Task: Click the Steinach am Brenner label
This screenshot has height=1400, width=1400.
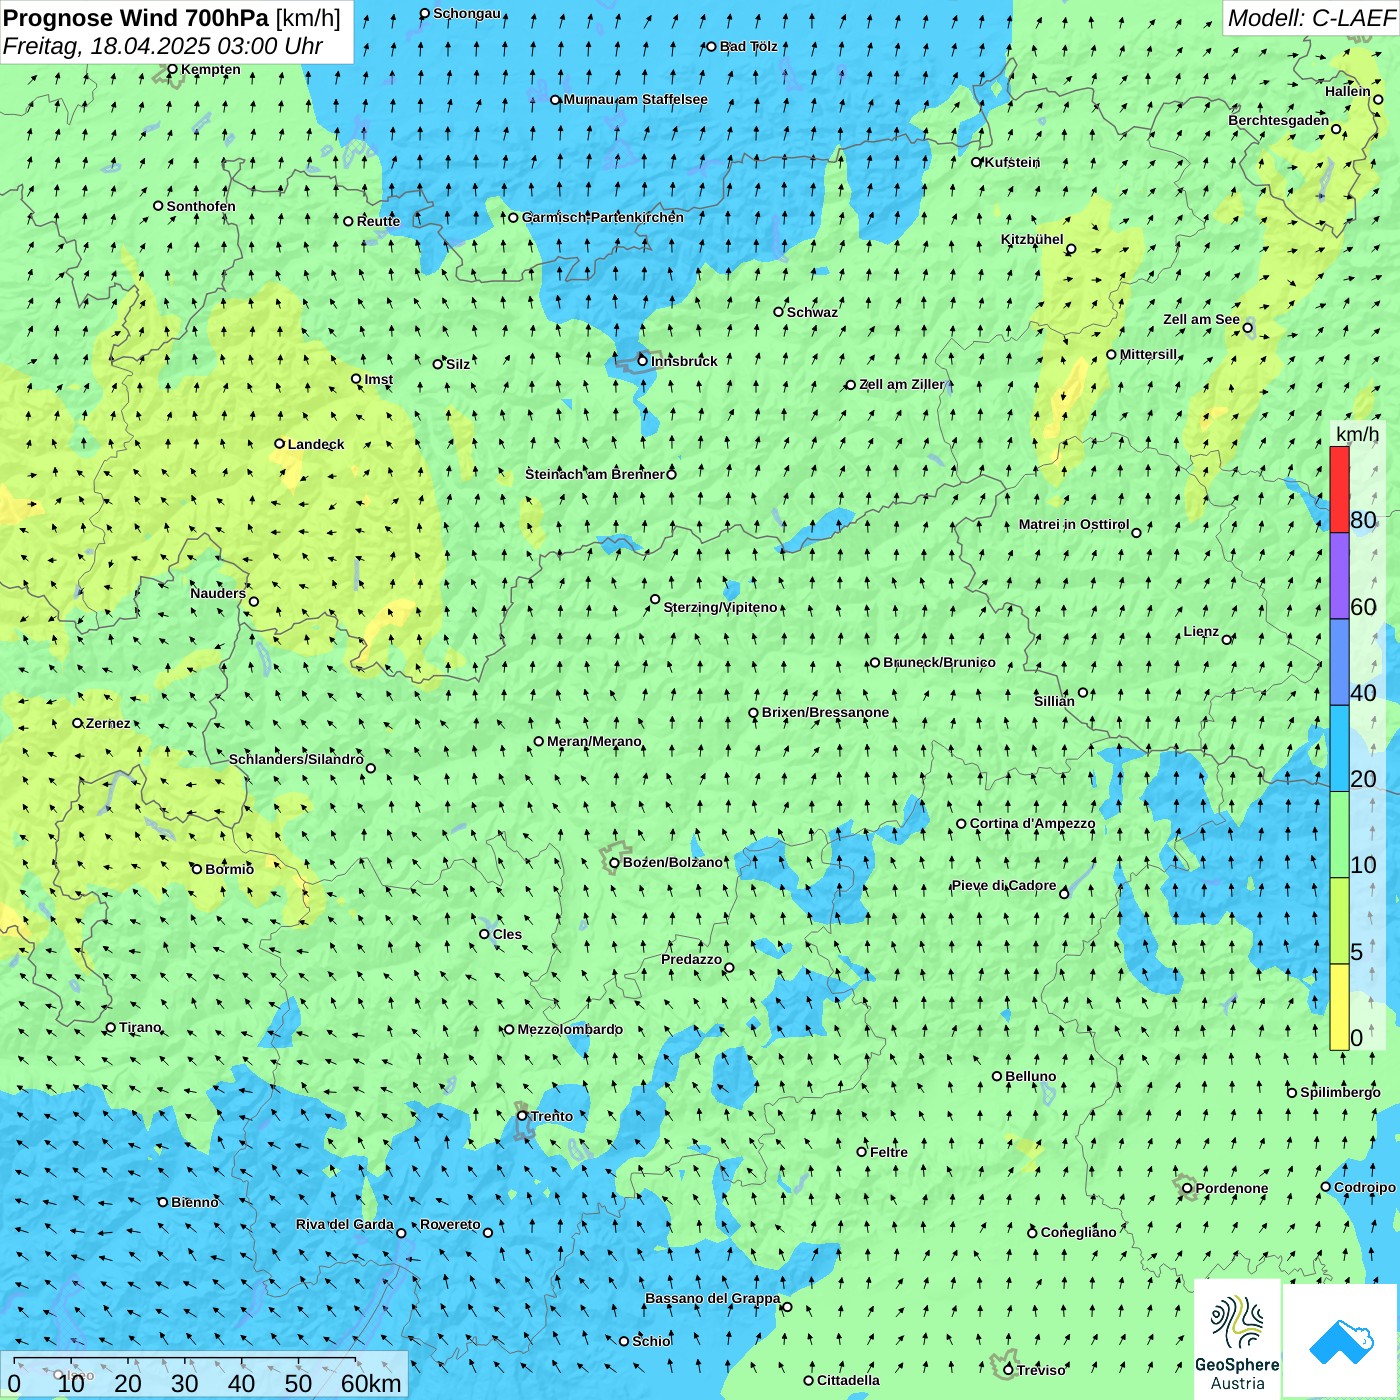Action: click(595, 474)
